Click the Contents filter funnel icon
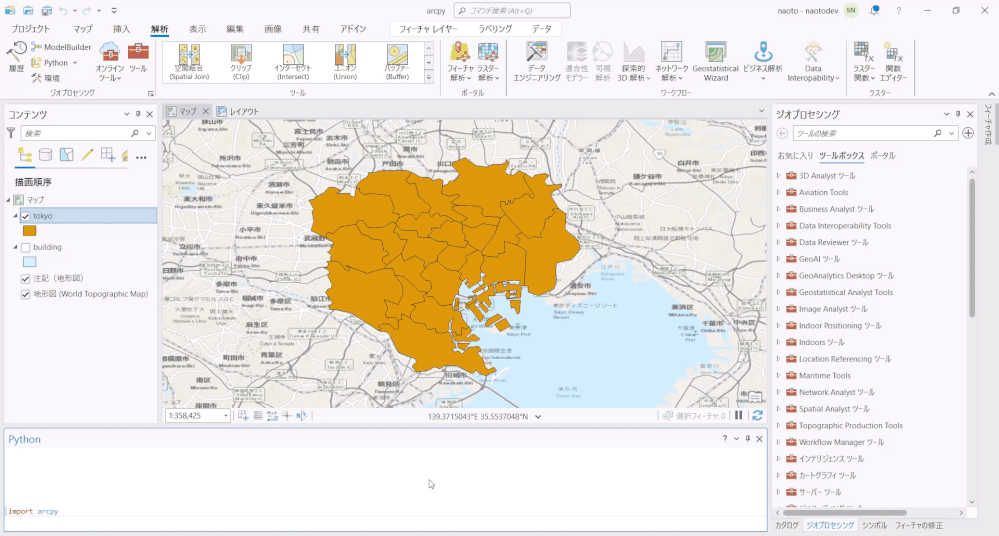This screenshot has height=536, width=999. [11, 133]
